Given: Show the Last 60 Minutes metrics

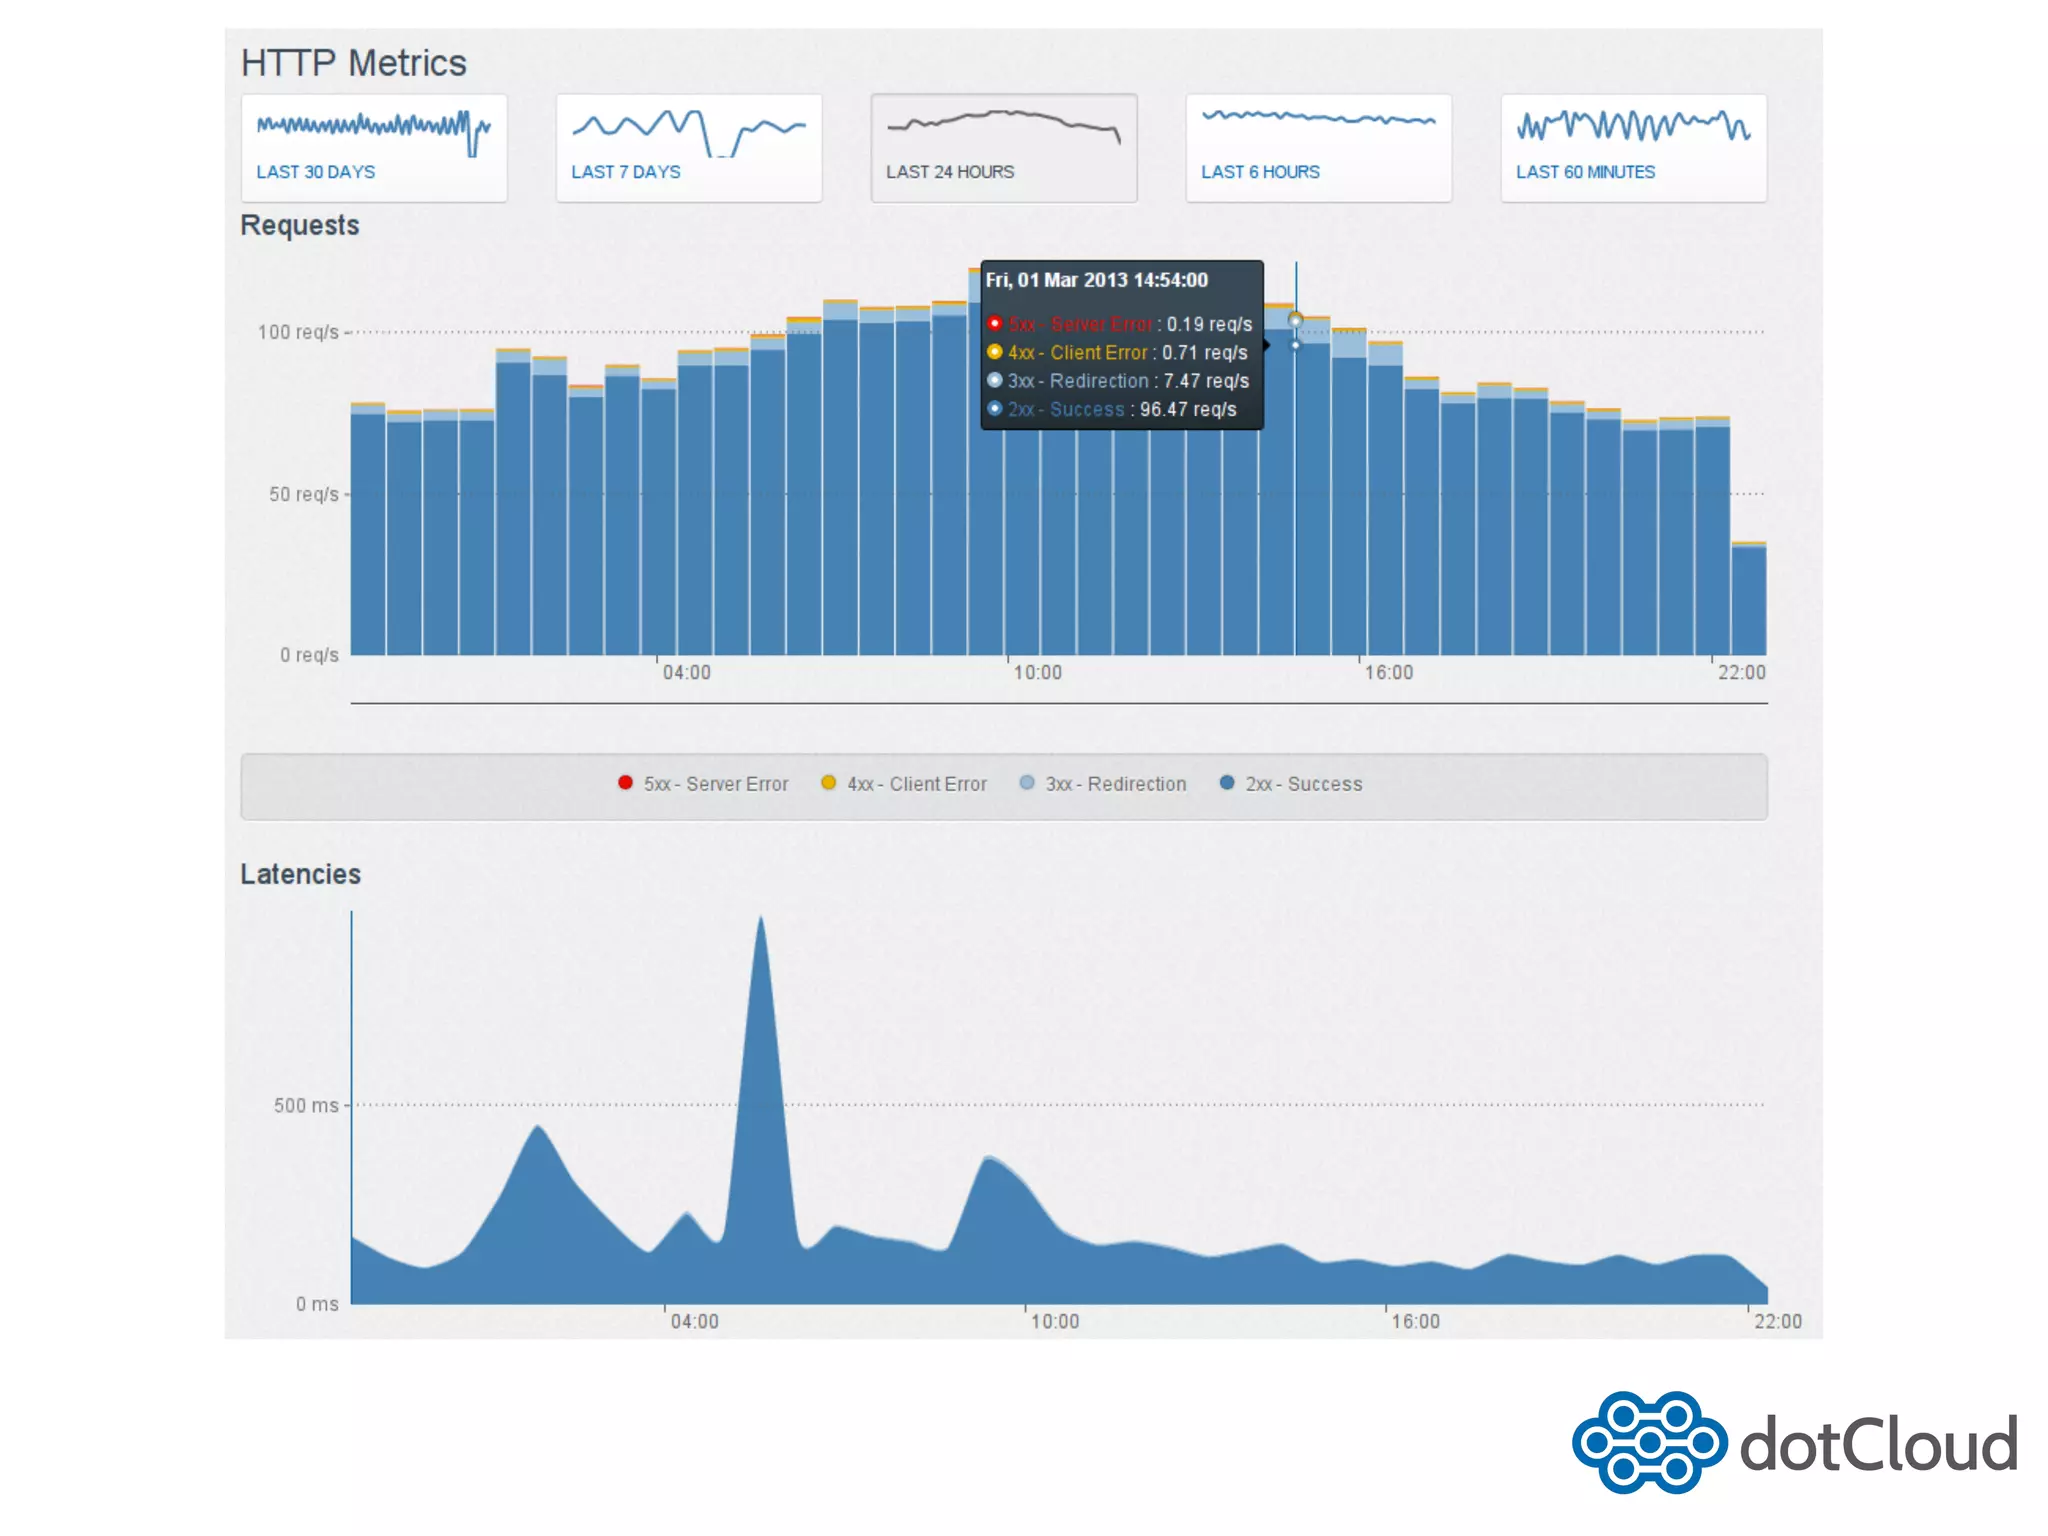Looking at the screenshot, I should [x=1585, y=171].
